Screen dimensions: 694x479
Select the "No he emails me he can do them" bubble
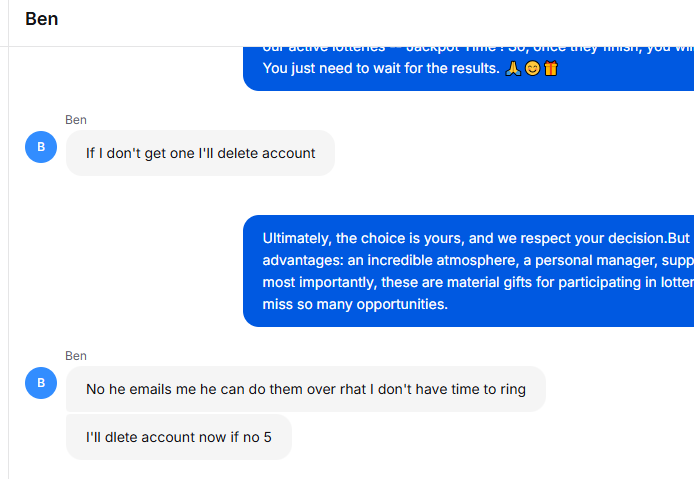pos(305,389)
